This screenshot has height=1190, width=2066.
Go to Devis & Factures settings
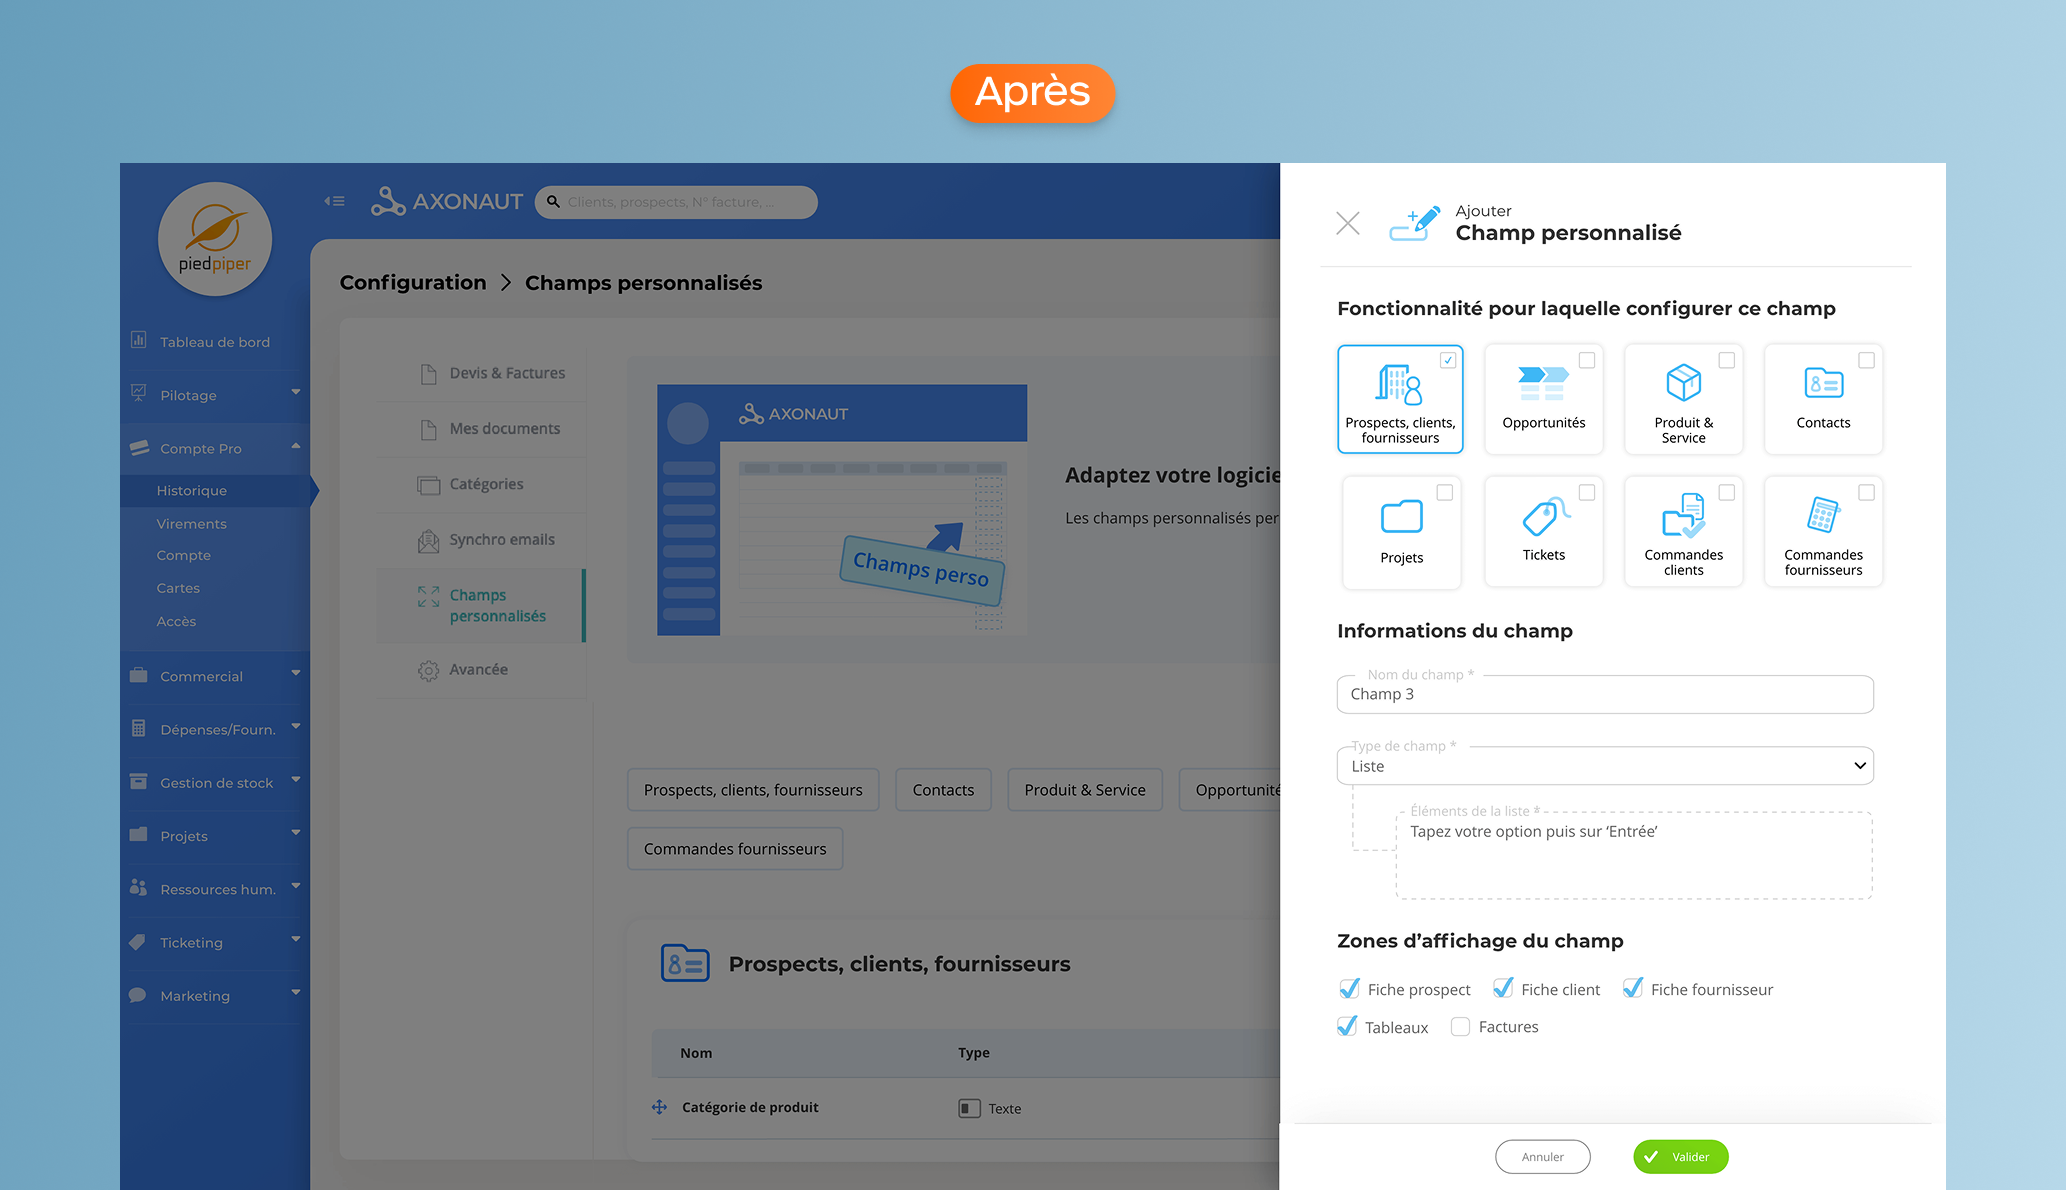click(x=506, y=373)
